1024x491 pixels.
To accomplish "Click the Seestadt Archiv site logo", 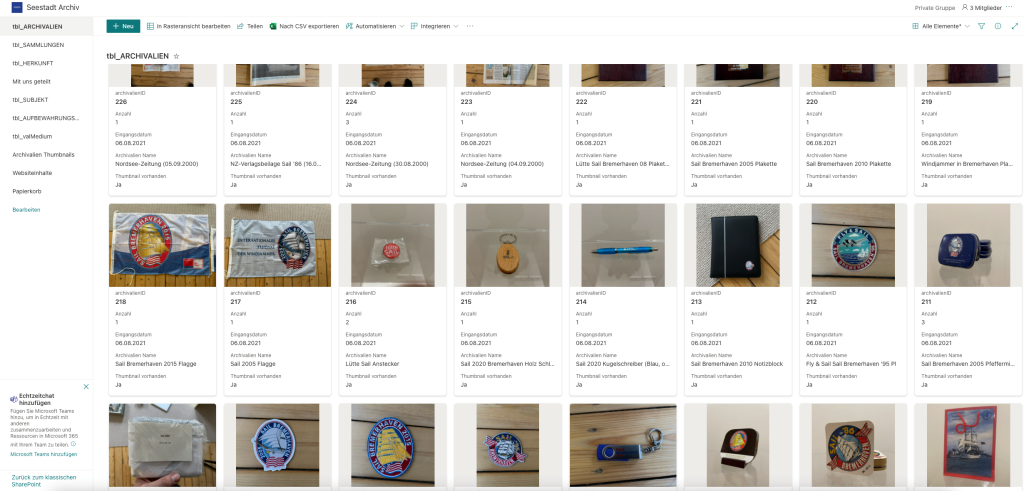I will click(17, 8).
